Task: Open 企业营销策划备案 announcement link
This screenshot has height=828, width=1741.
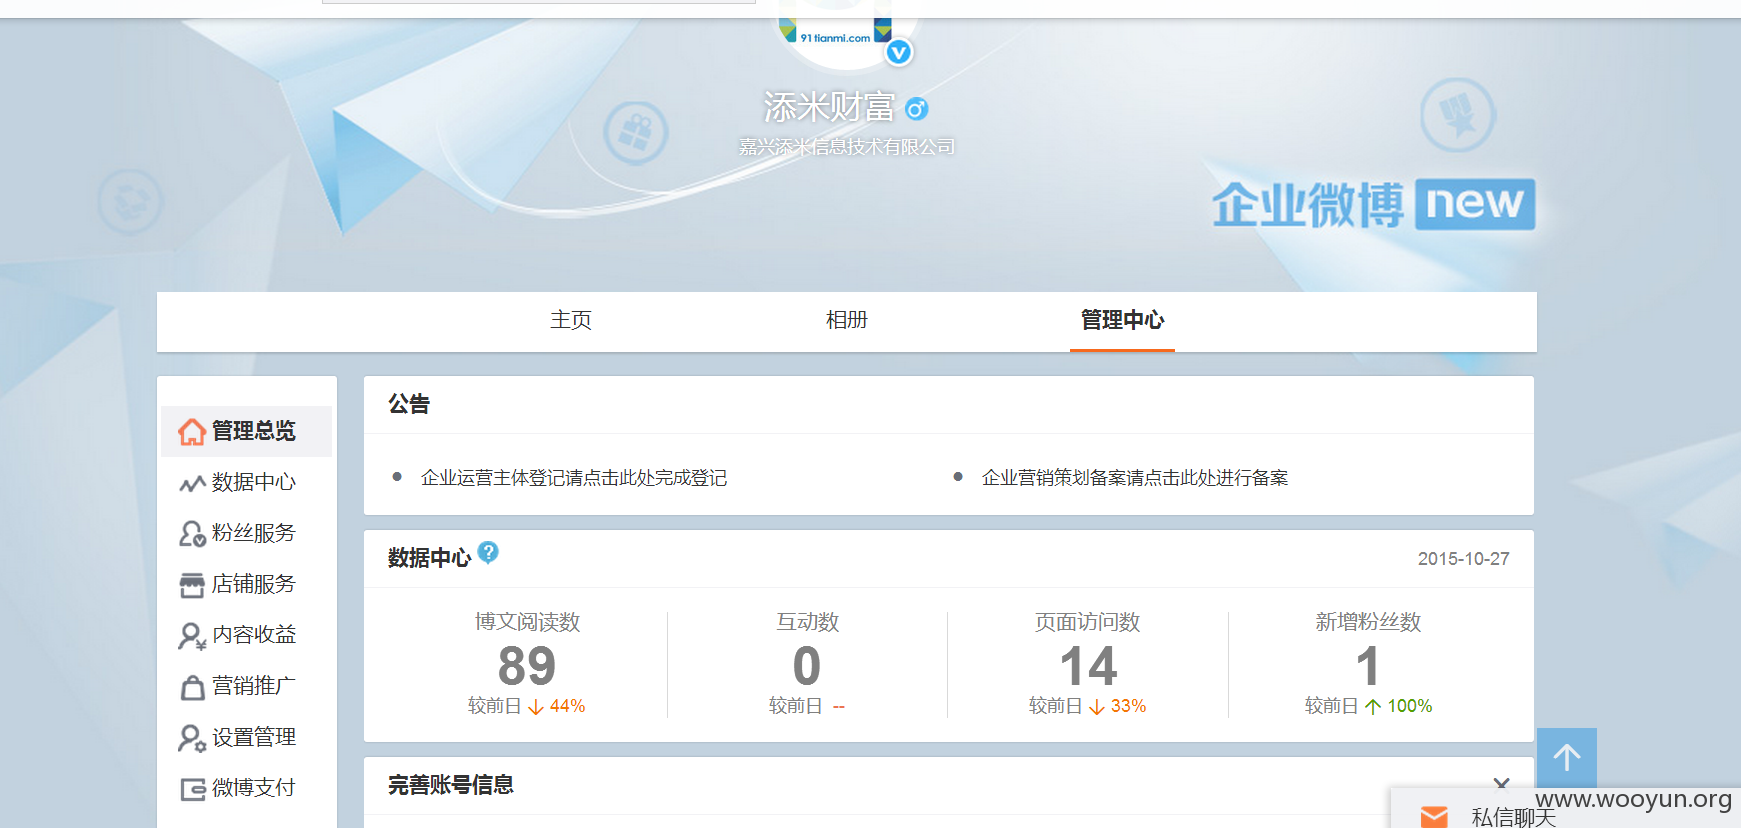Action: tap(1135, 478)
